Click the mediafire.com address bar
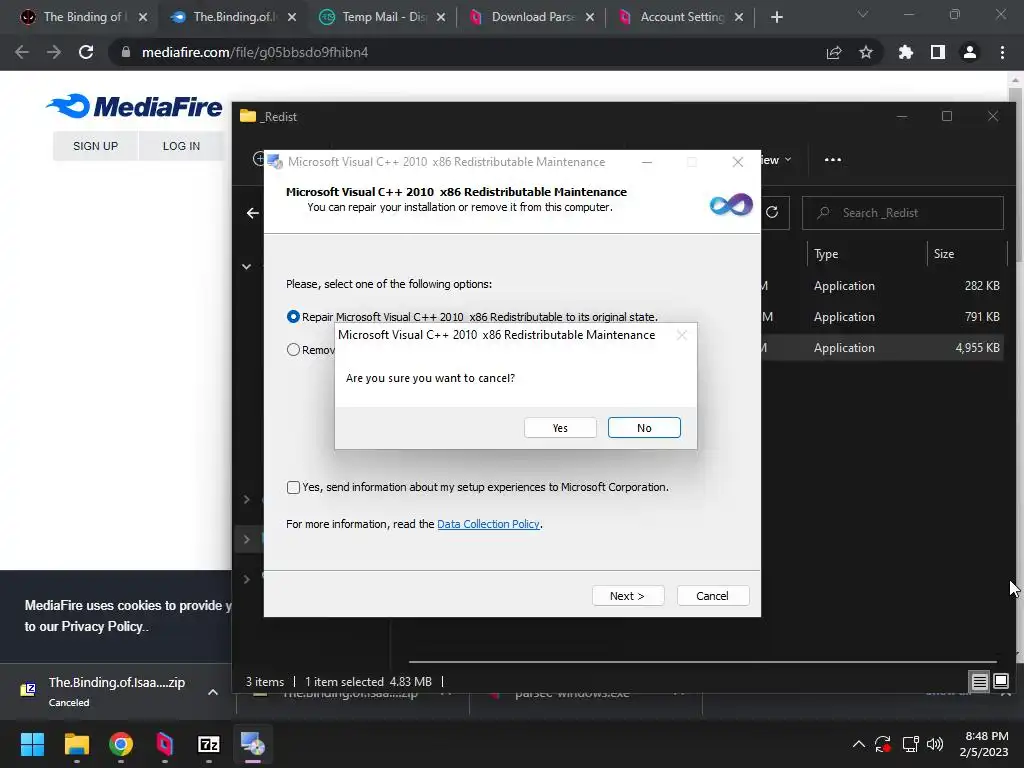 coord(457,52)
